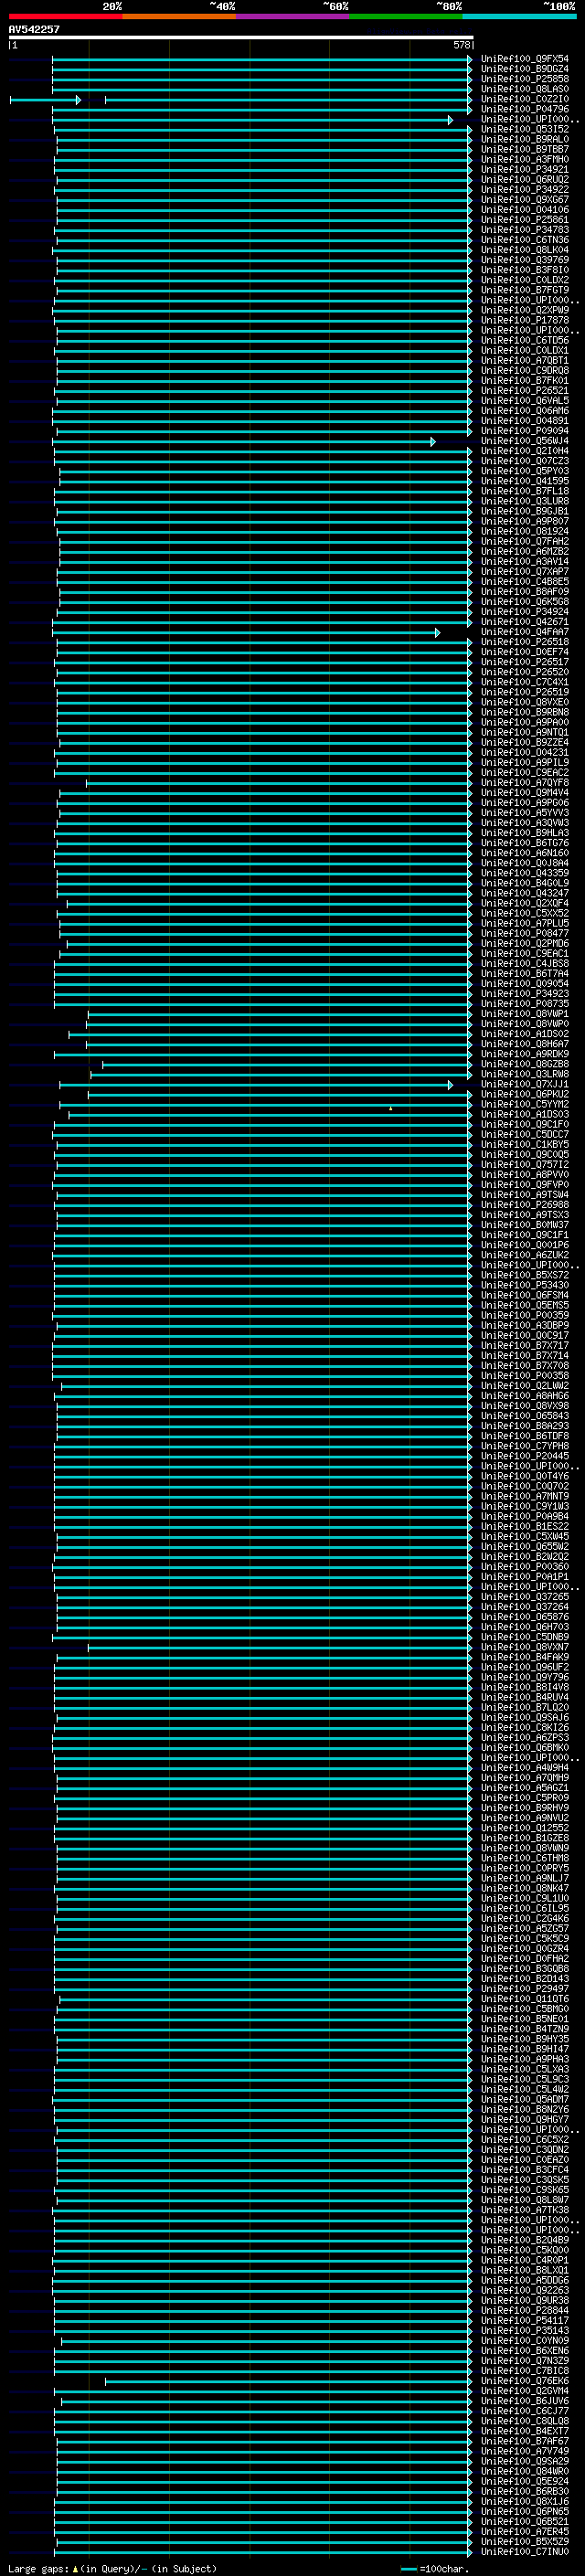
Task: Click the UniRef100_Q6FSM4 name
Action: (x=524, y=1295)
